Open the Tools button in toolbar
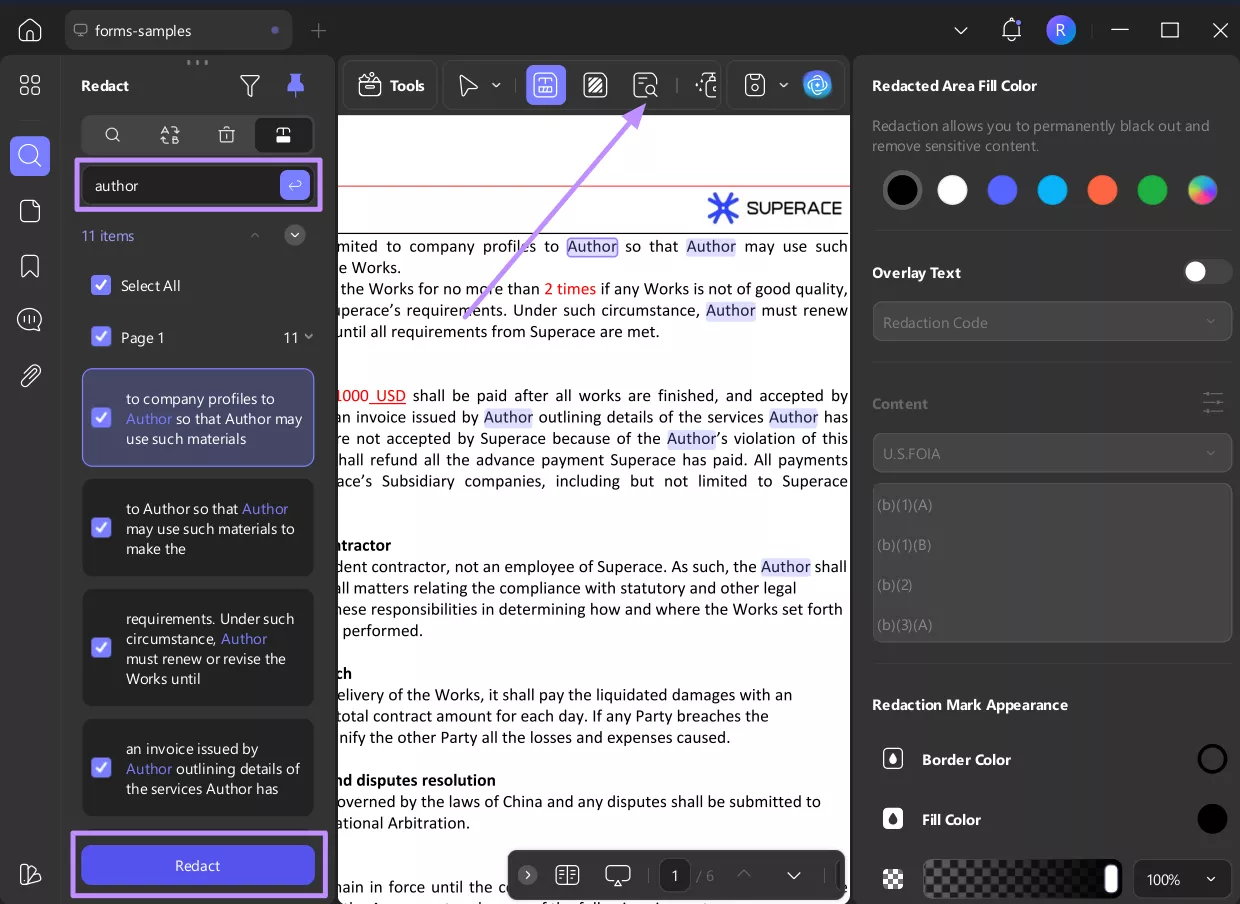The width and height of the screenshot is (1240, 904). [391, 86]
